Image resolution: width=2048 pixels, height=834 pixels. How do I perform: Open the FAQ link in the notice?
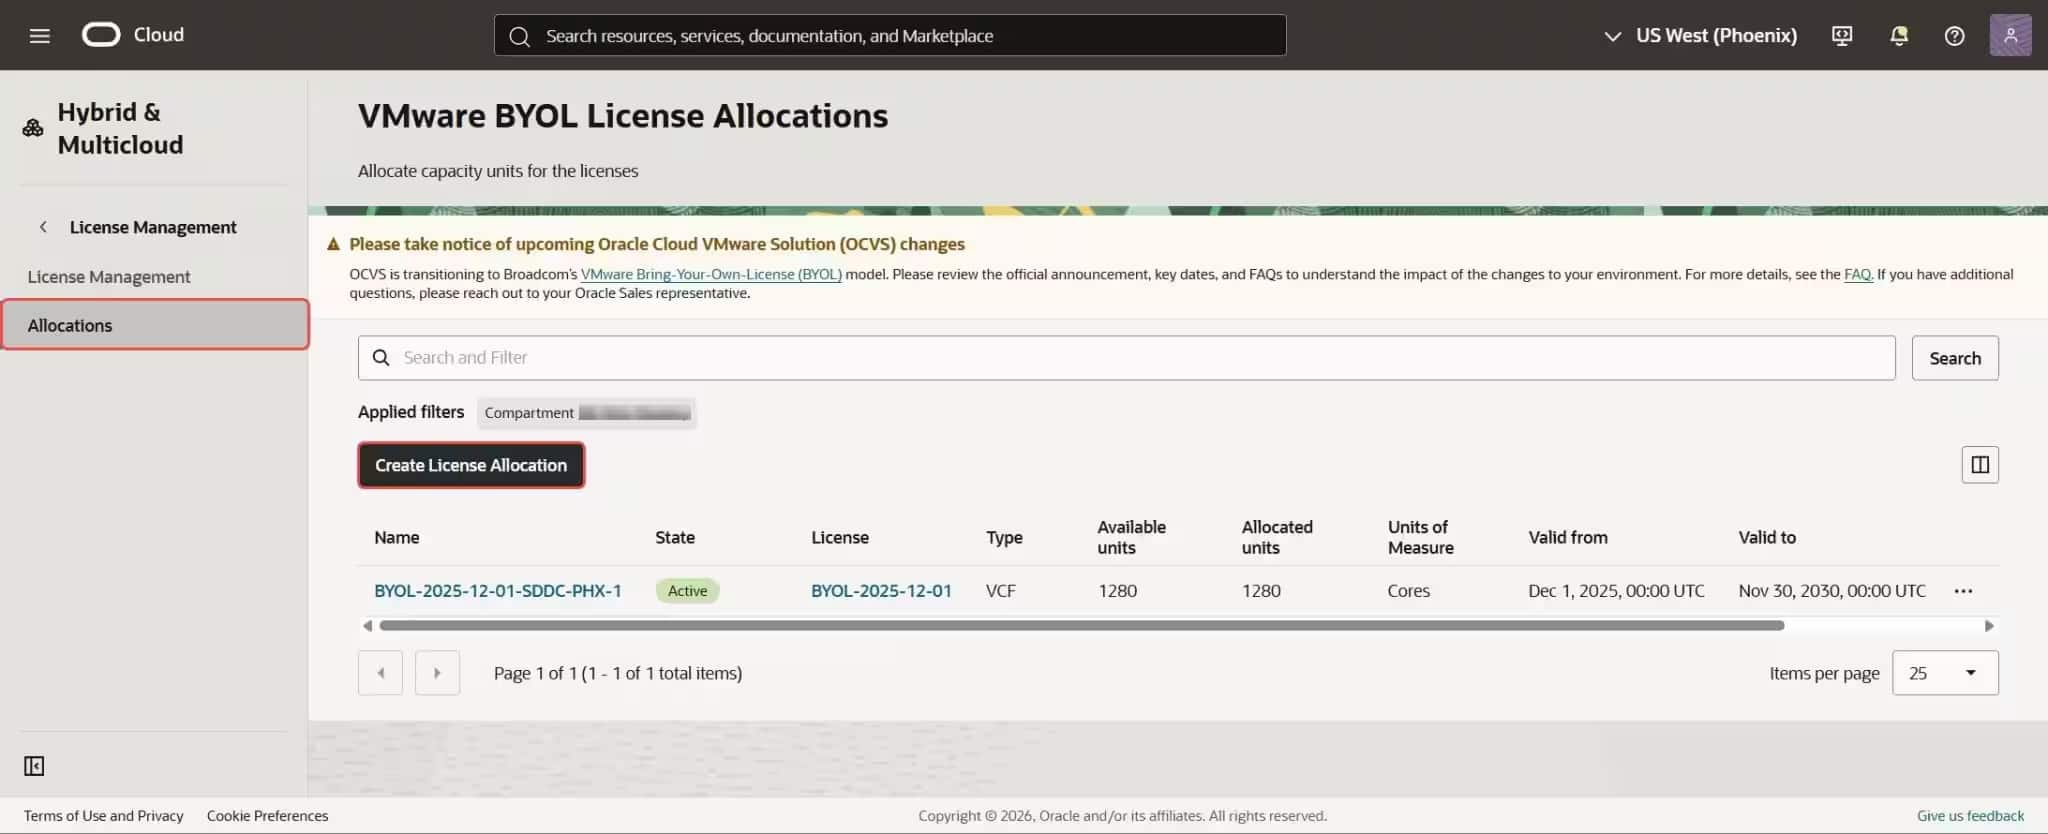[1858, 274]
